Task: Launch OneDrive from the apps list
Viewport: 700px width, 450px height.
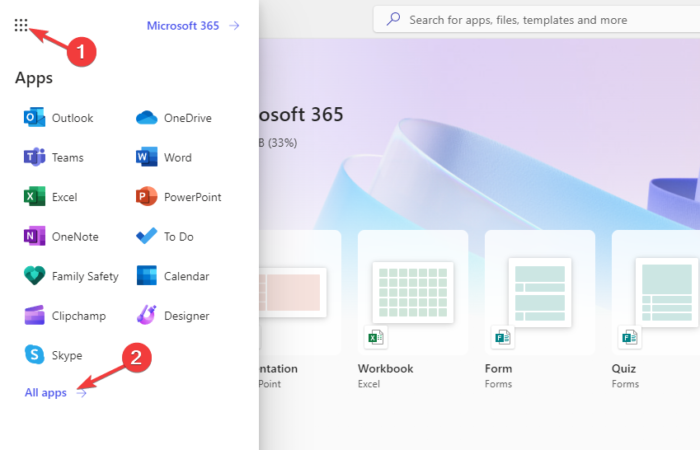Action: click(174, 118)
